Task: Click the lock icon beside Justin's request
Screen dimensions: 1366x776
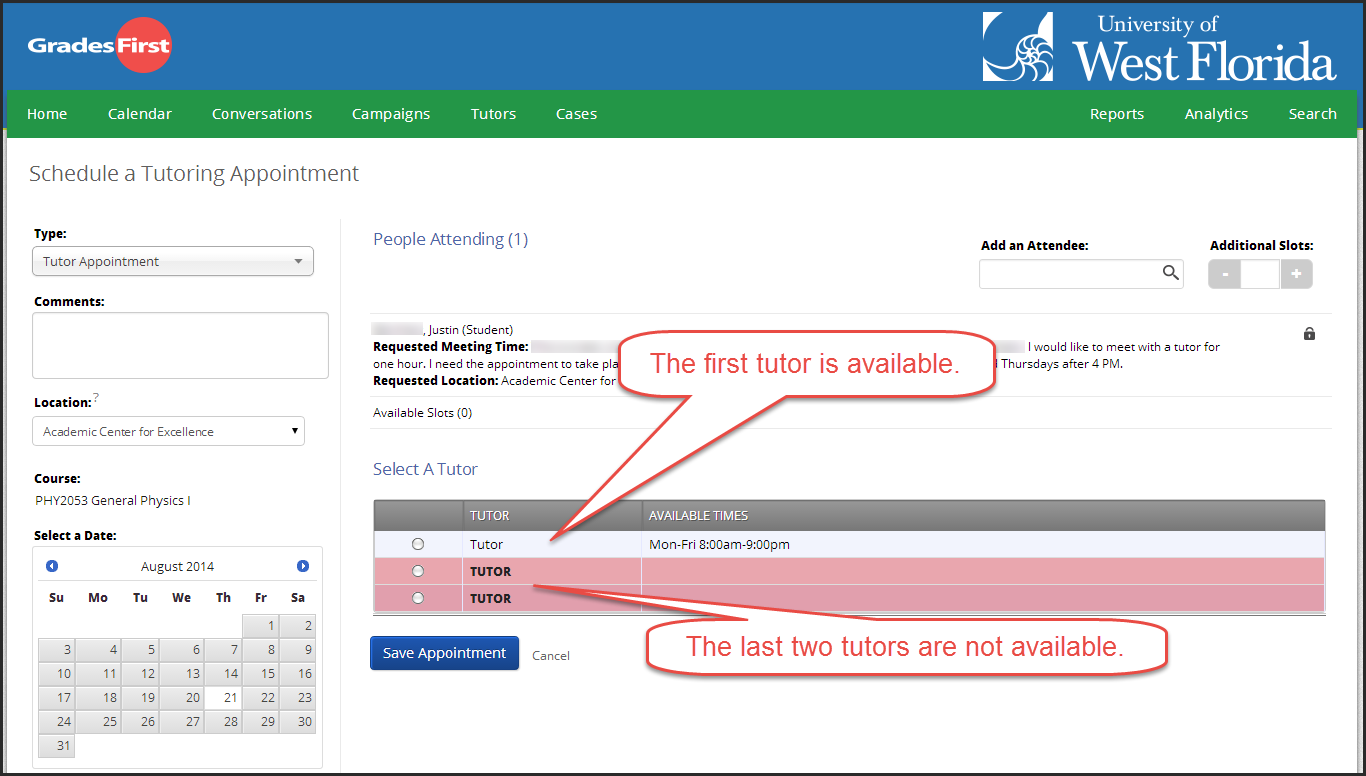Action: 1310,334
